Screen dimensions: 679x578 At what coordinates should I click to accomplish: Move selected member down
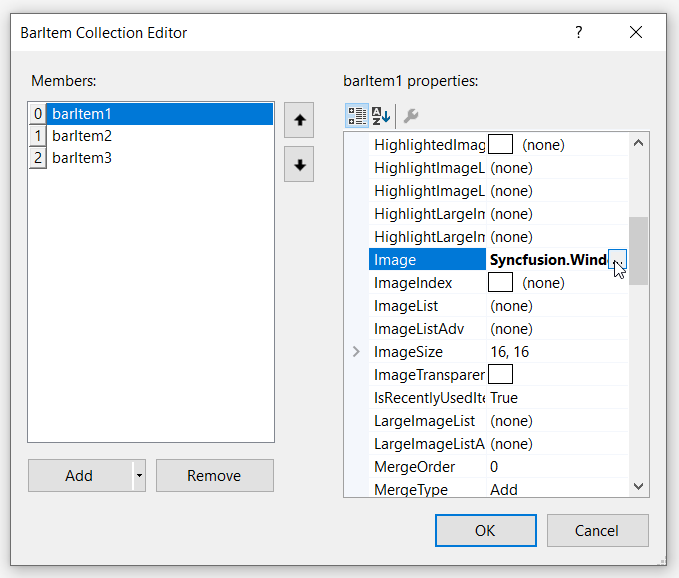[x=299, y=165]
